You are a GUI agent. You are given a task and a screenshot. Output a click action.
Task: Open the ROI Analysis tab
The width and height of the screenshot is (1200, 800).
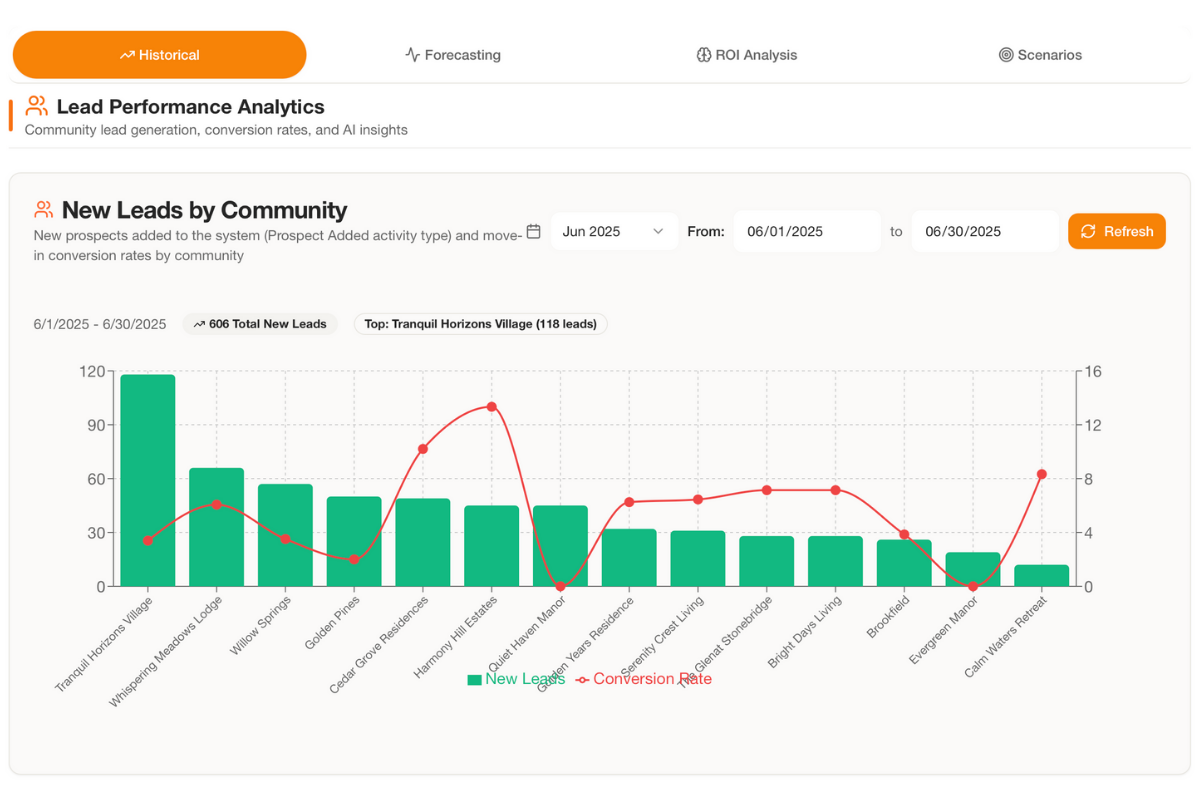(747, 55)
